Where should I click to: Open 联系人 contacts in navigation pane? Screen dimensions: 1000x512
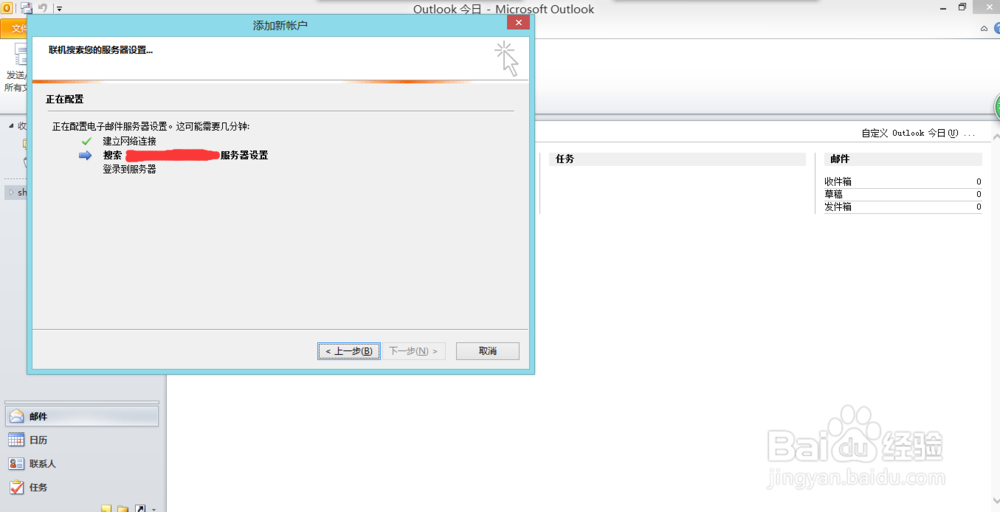pyautogui.click(x=82, y=464)
